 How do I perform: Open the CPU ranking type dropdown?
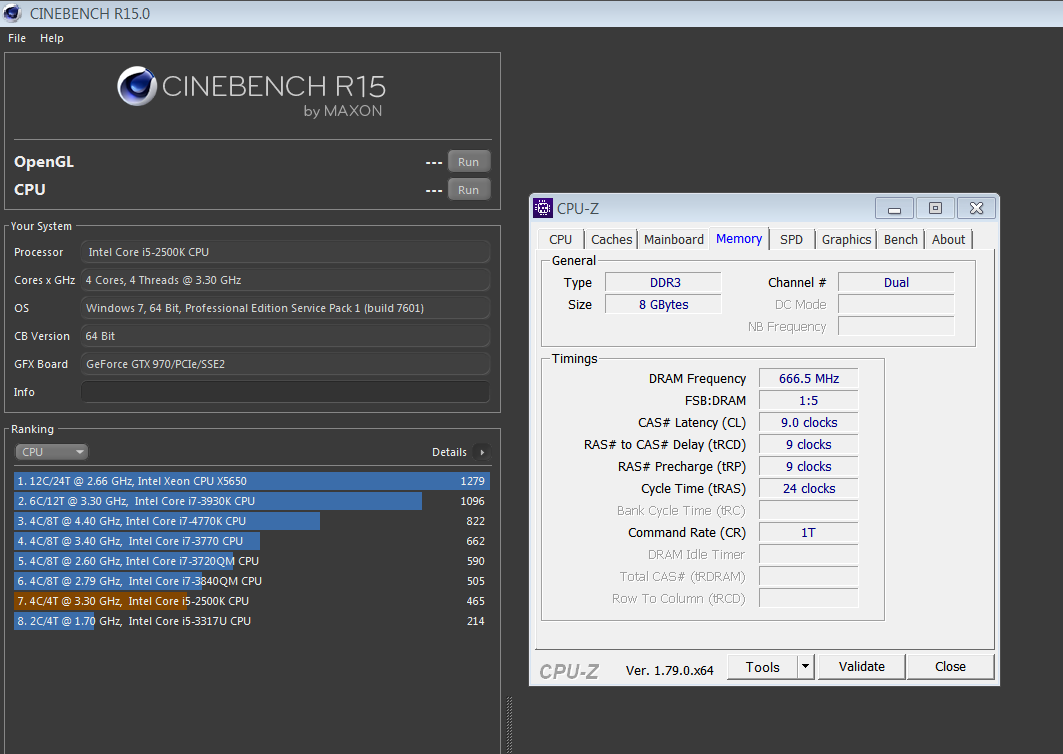tap(52, 452)
